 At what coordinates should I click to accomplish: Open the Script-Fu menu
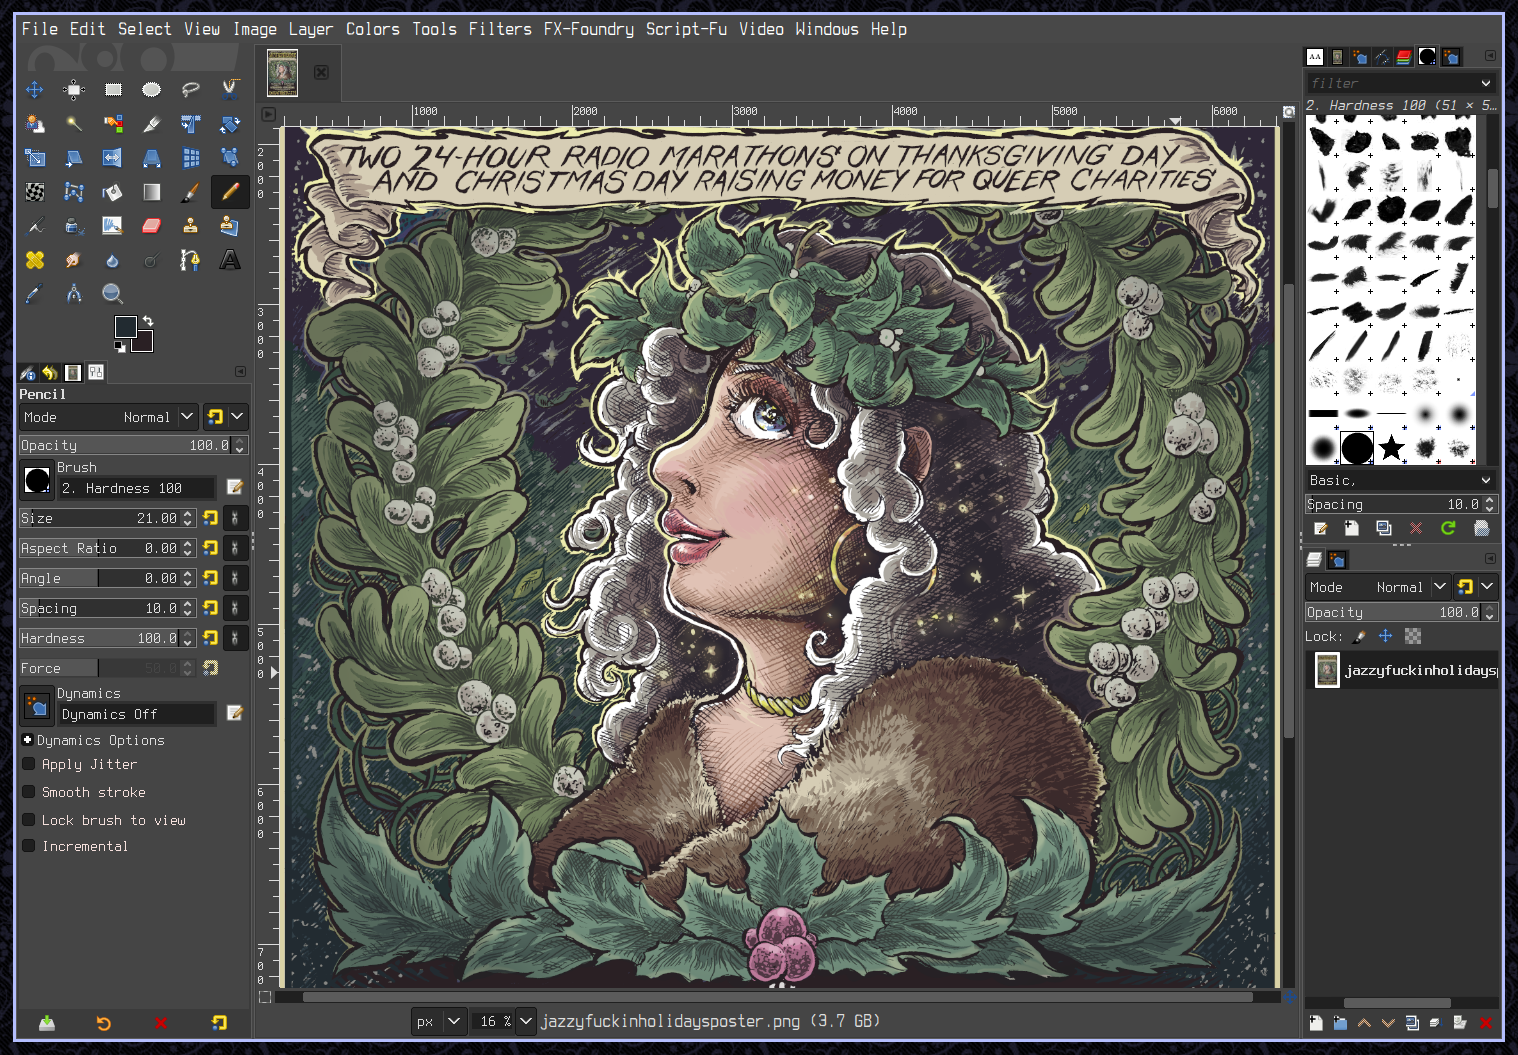point(686,29)
